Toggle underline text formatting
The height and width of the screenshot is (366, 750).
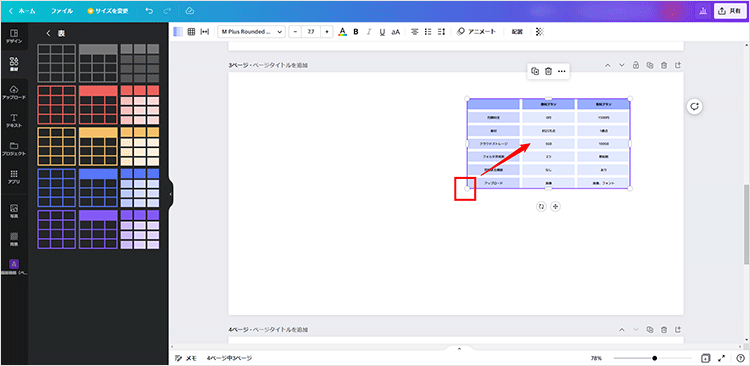pyautogui.click(x=382, y=32)
